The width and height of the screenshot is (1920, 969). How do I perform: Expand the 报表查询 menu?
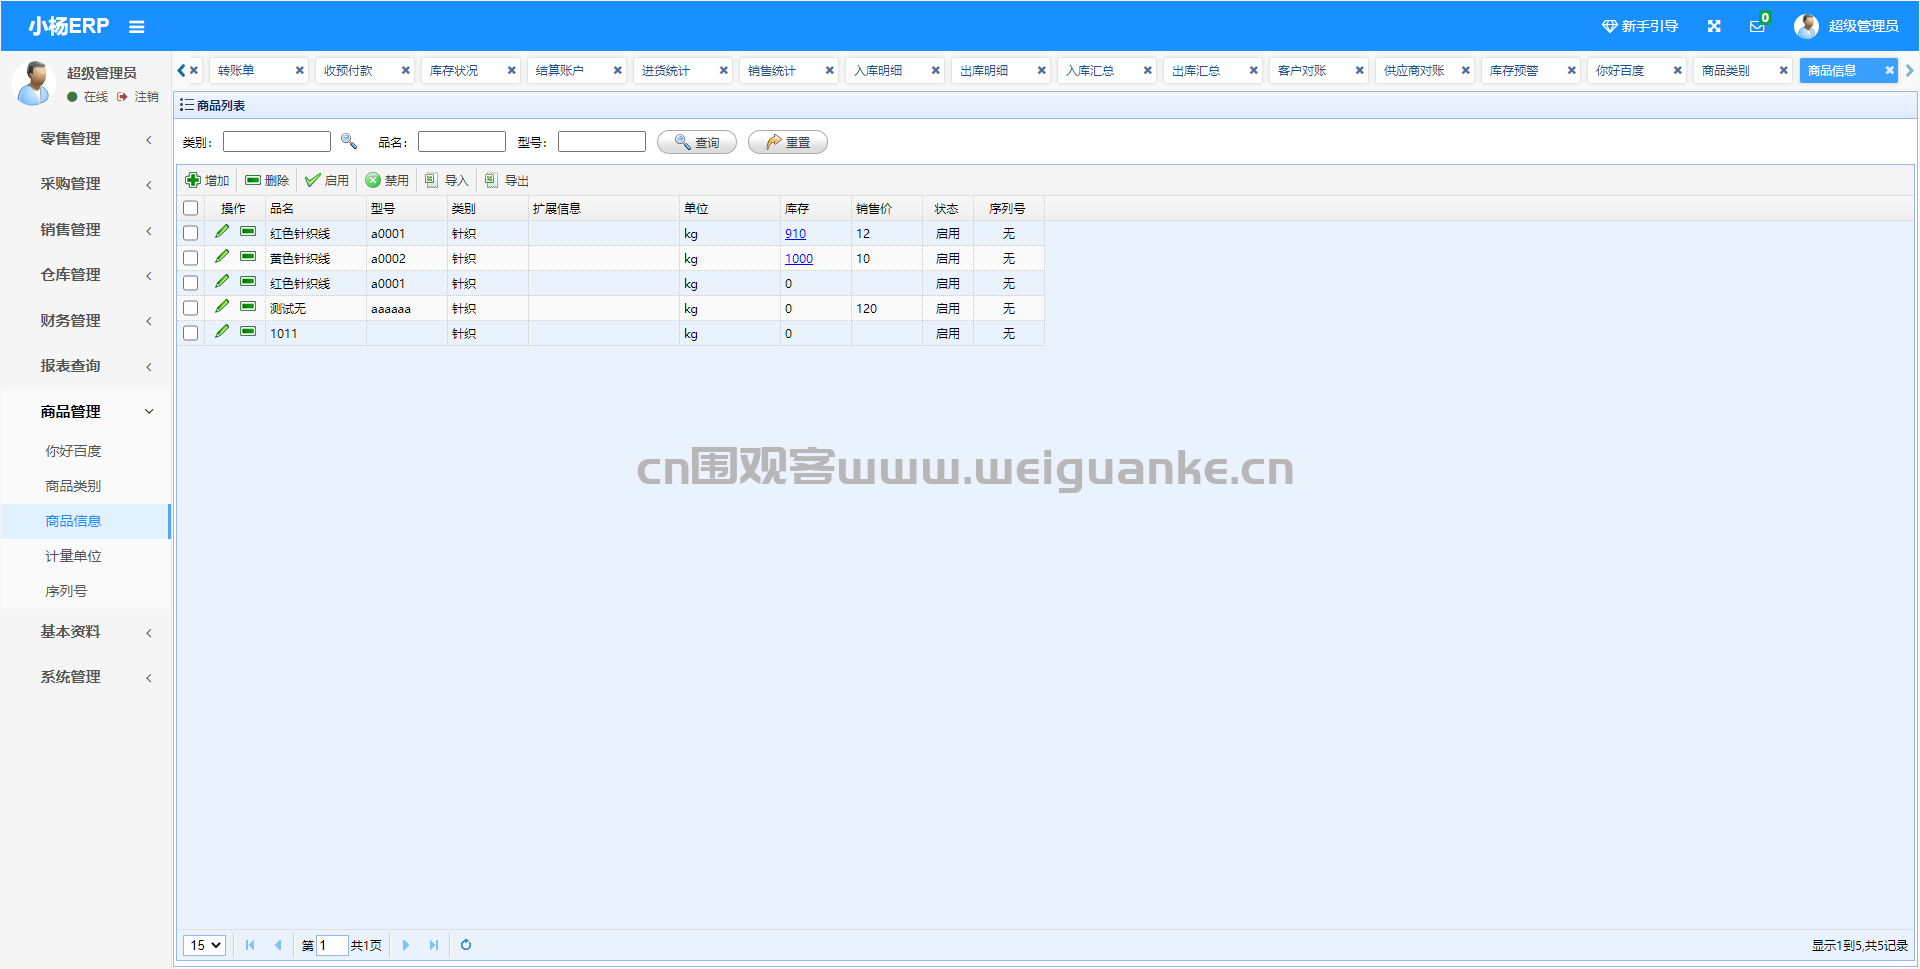point(86,366)
